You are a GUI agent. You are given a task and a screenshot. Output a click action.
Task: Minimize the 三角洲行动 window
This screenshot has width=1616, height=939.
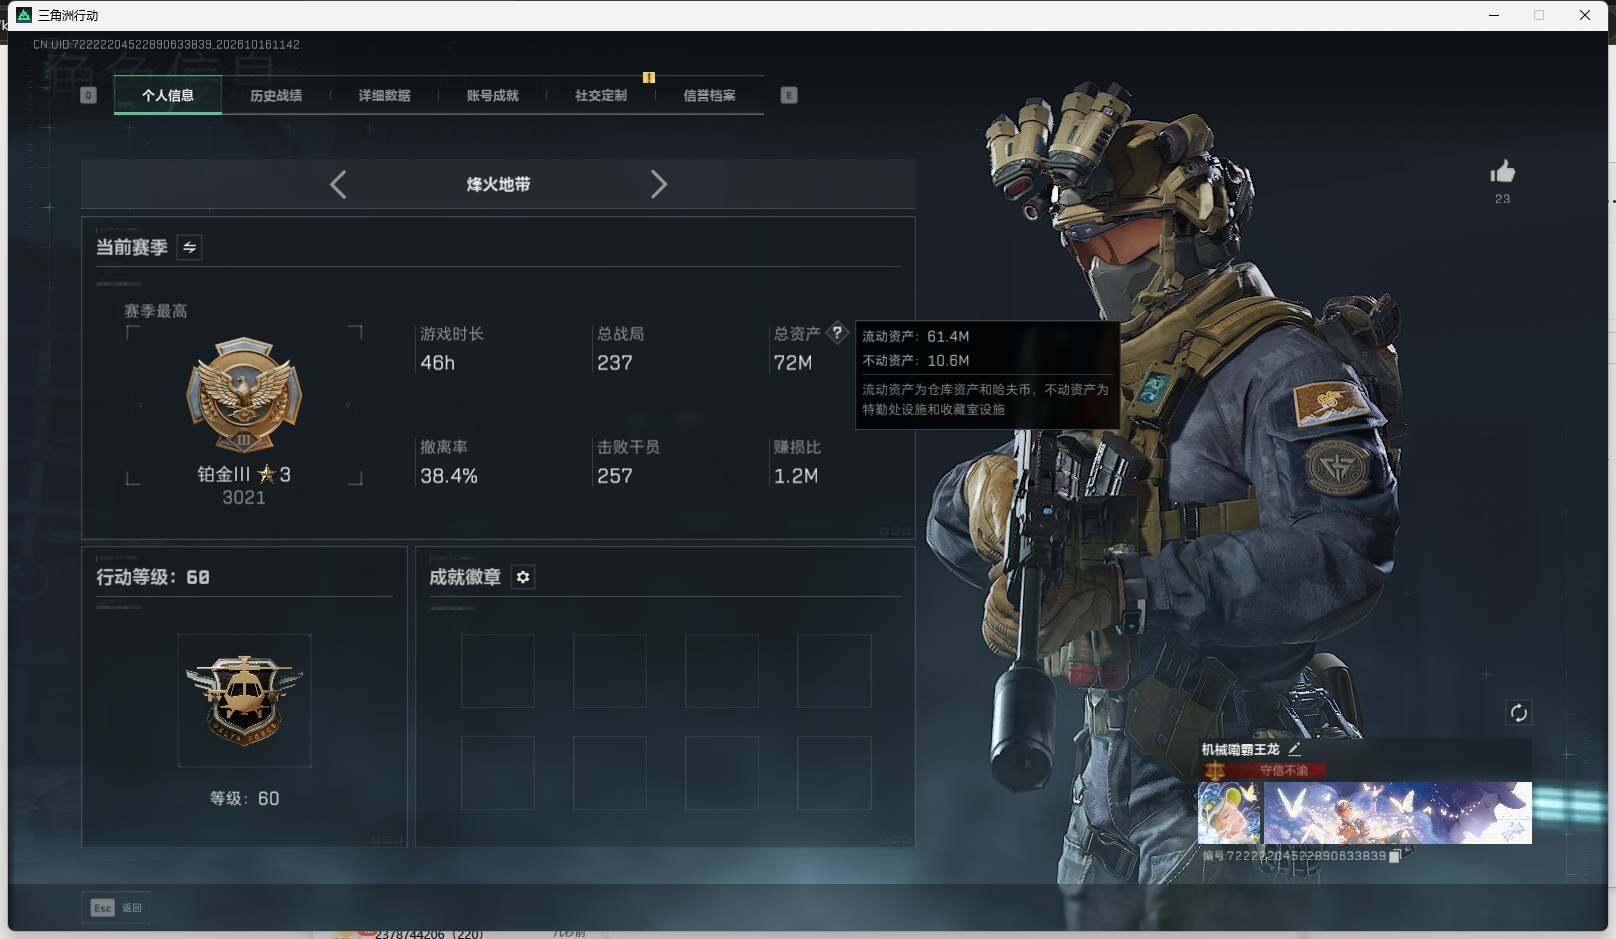point(1494,15)
